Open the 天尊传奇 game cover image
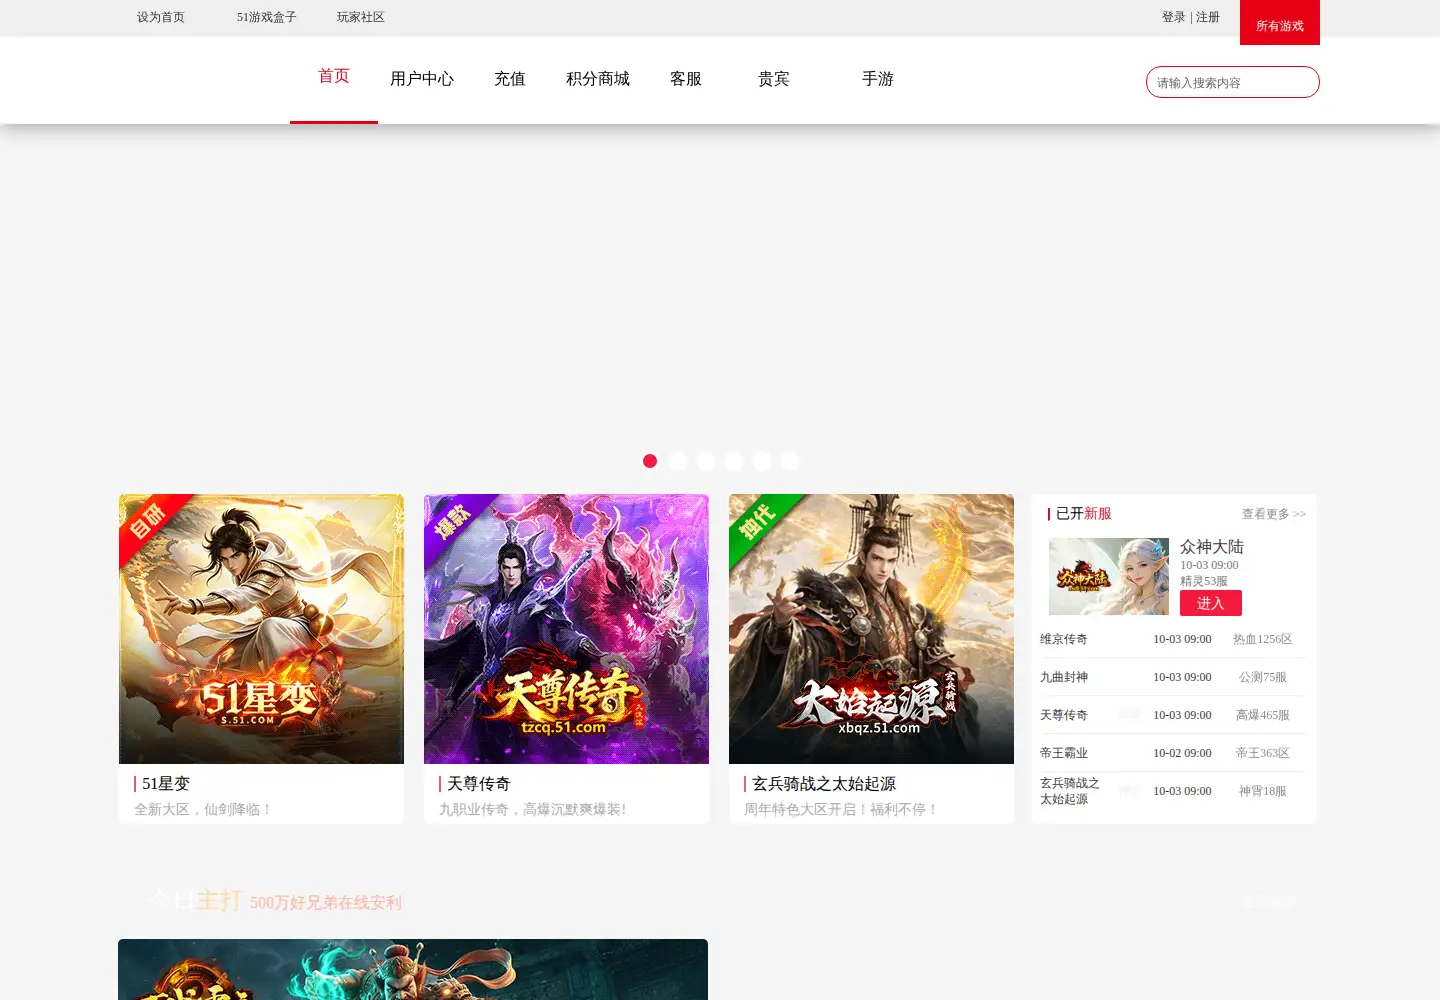The image size is (1440, 1000). coord(566,629)
